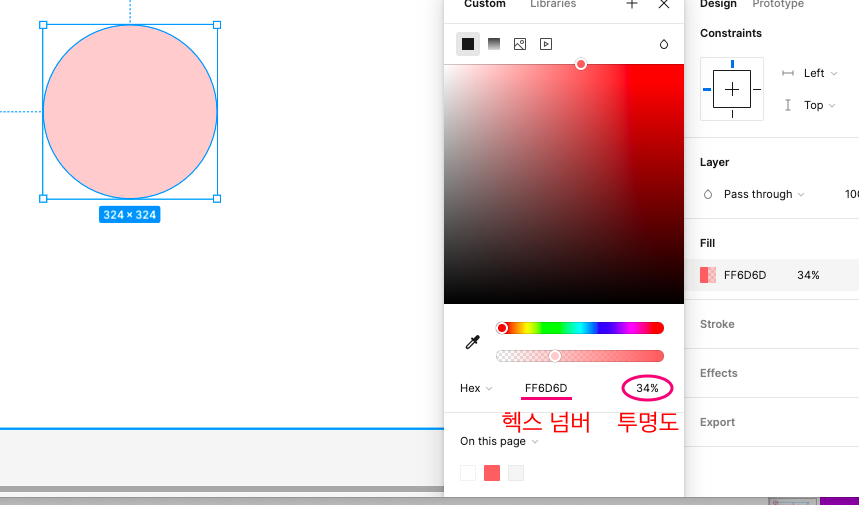Click the Fill section header
The height and width of the screenshot is (505, 859).
pos(707,243)
